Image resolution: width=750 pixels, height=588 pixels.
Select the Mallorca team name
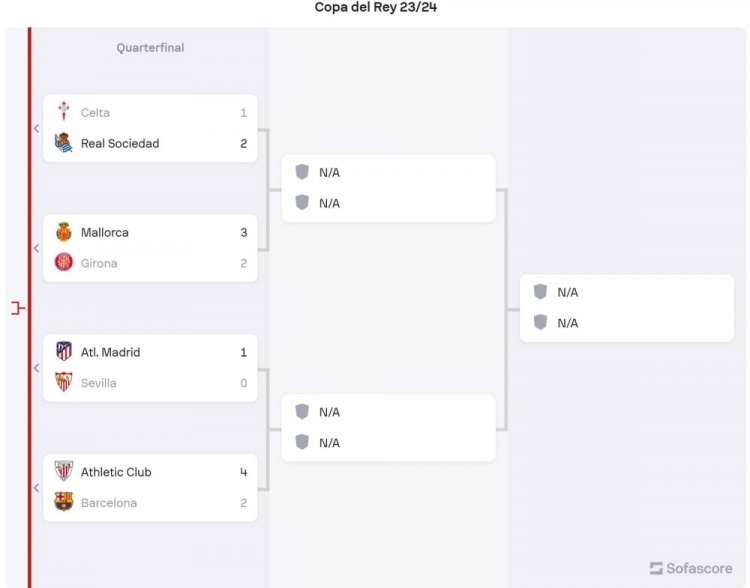[x=105, y=232]
